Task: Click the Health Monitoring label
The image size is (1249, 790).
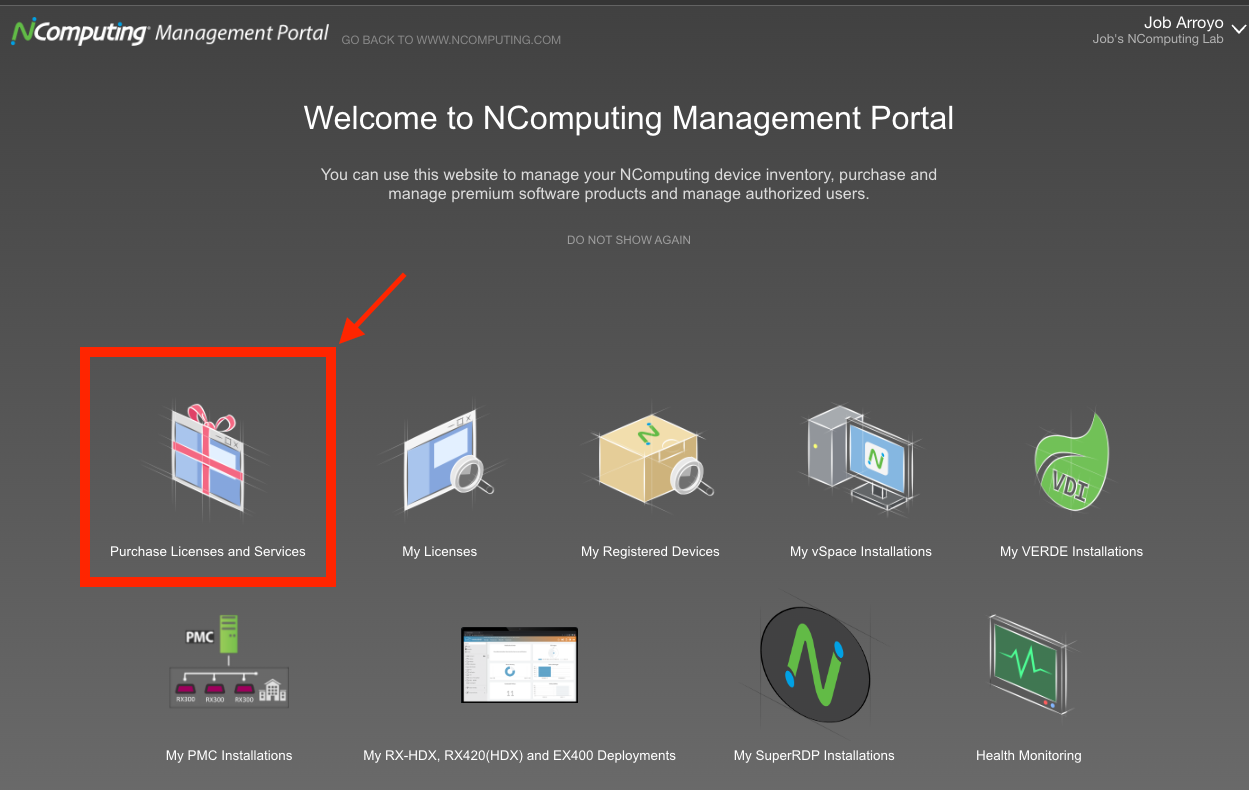Action: (x=1029, y=755)
